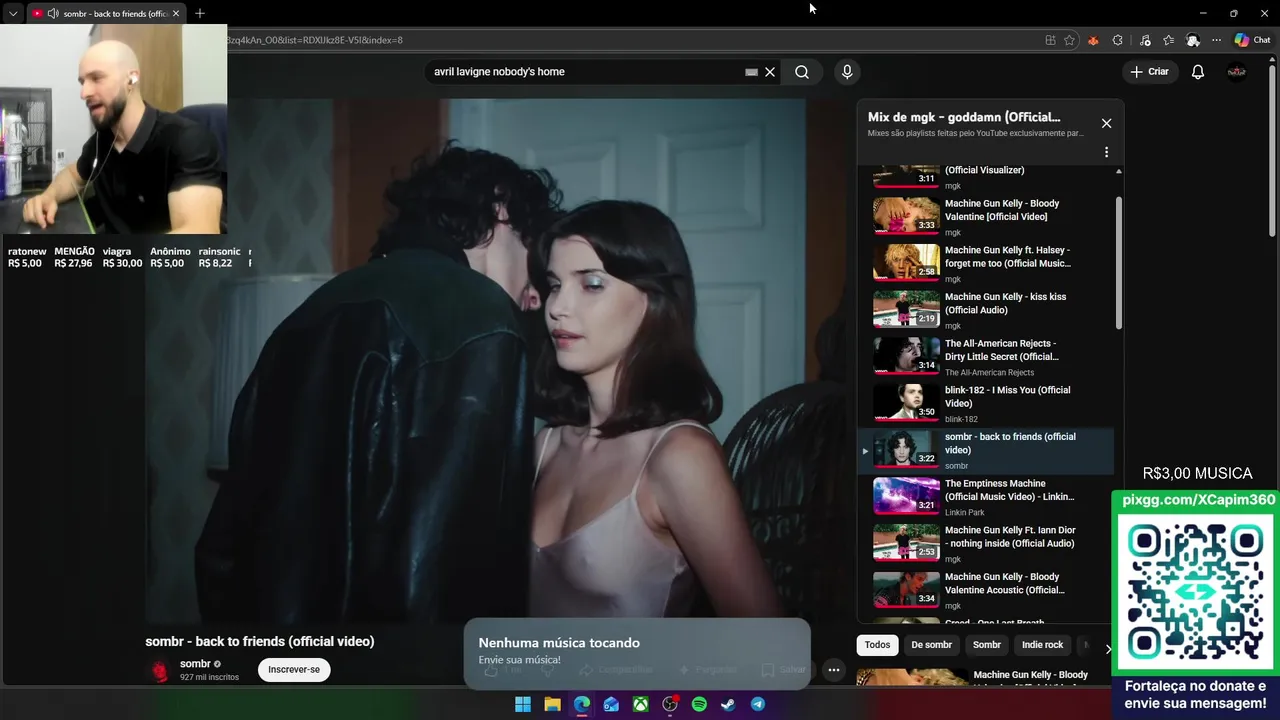Open the browser Extensions puzzle icon
Screen dimensions: 1280x720
click(x=1118, y=40)
